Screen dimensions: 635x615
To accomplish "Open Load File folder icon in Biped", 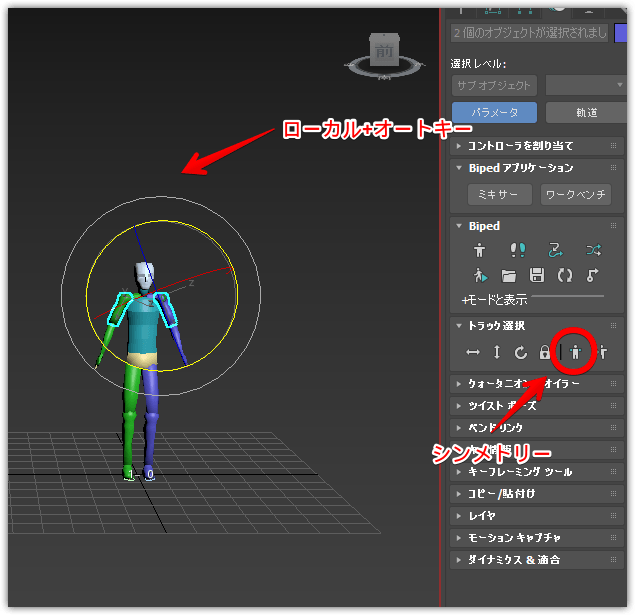I will tap(509, 275).
